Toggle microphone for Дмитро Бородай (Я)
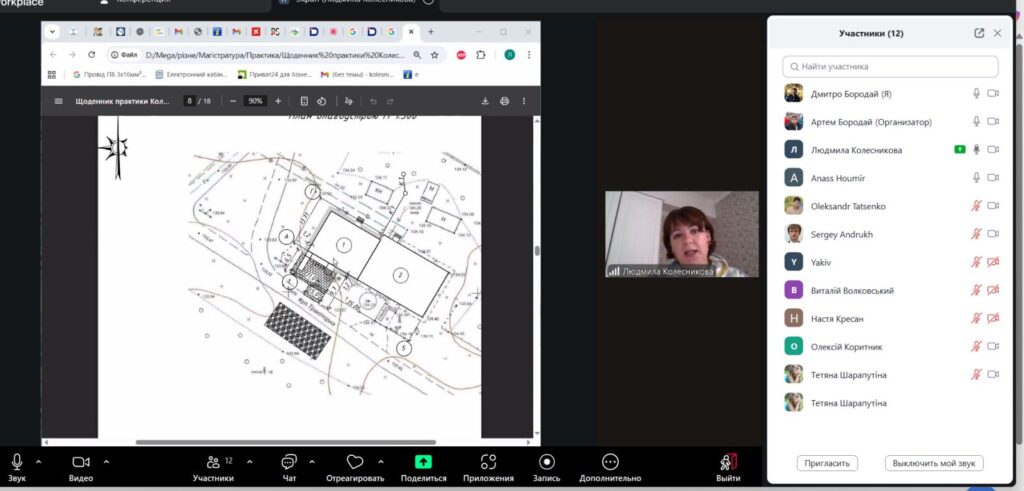1024x491 pixels. 976,94
